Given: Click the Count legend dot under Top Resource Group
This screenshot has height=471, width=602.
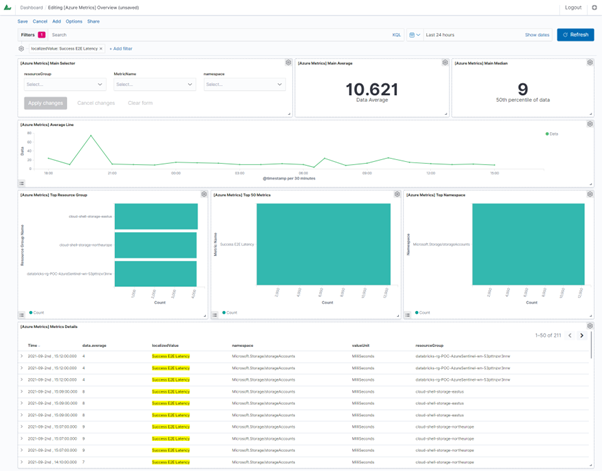Looking at the screenshot, I should [31, 312].
